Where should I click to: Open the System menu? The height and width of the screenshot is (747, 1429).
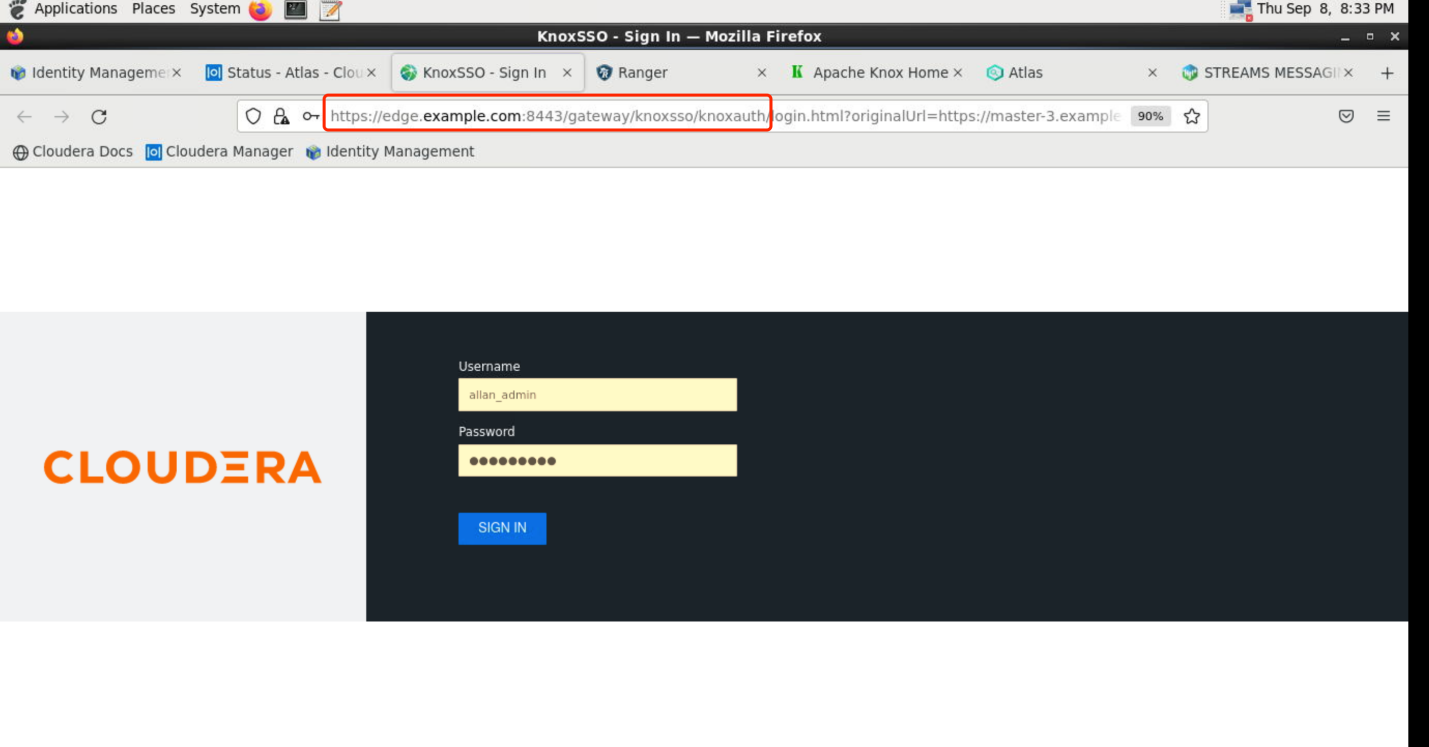click(x=215, y=9)
